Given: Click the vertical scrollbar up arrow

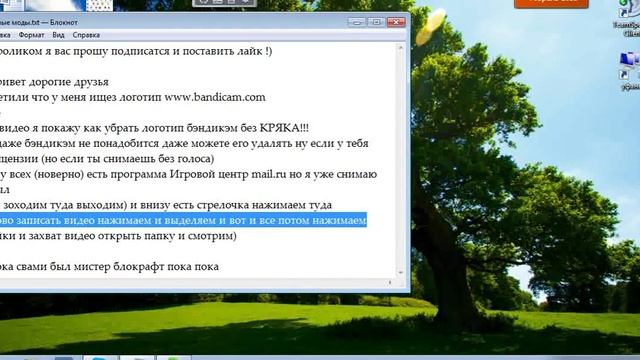Looking at the screenshot, I should coord(400,48).
